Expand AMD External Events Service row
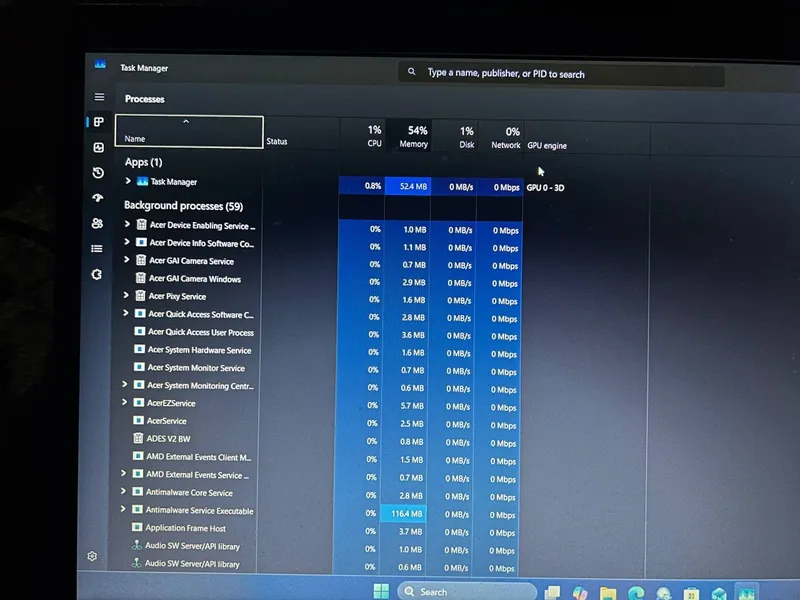Viewport: 800px width, 600px height. (x=123, y=473)
